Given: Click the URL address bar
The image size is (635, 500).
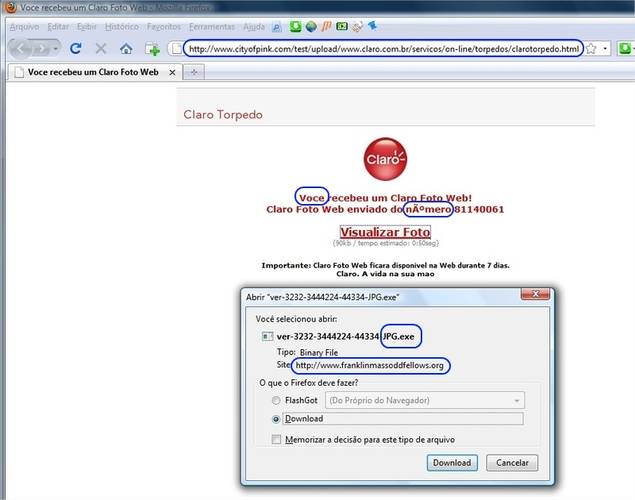Looking at the screenshot, I should tap(383, 49).
